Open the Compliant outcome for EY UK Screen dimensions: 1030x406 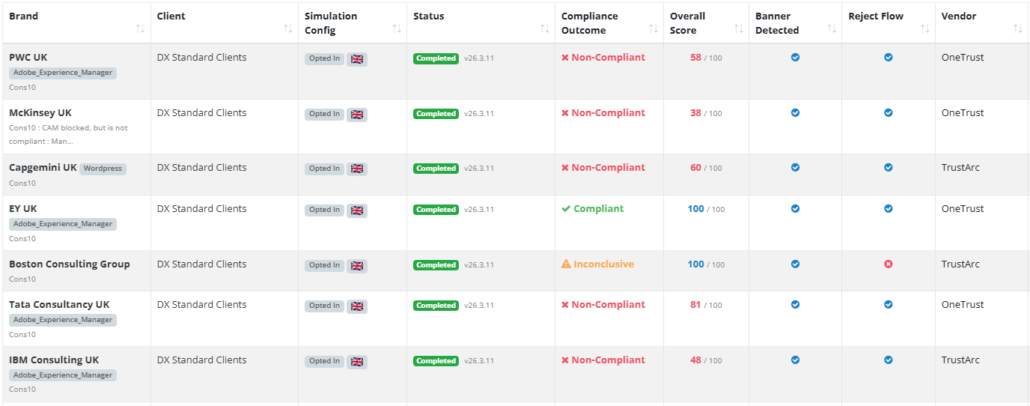592,209
